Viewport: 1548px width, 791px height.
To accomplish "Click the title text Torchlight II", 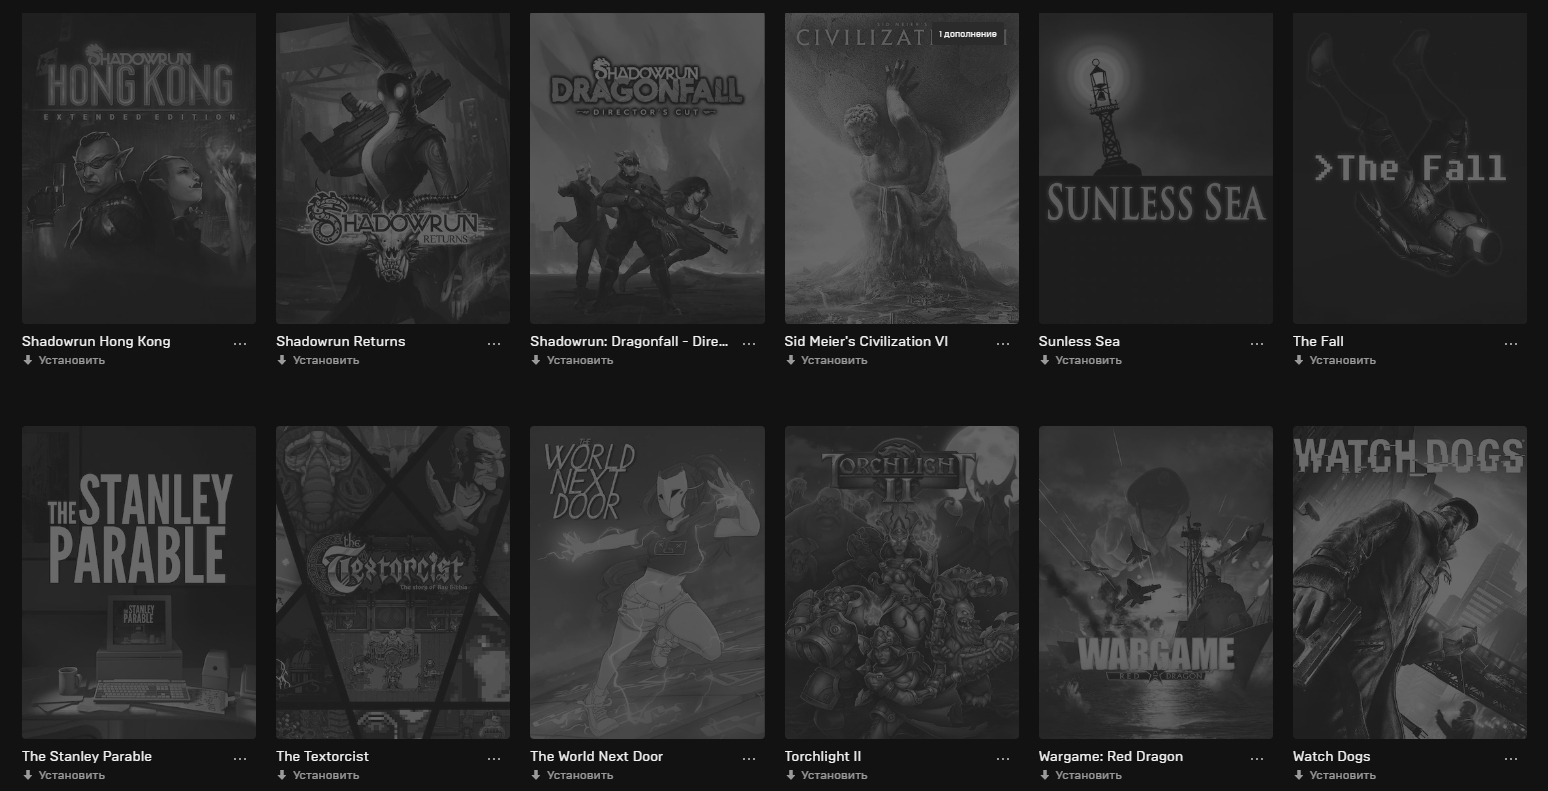I will pyautogui.click(x=823, y=756).
